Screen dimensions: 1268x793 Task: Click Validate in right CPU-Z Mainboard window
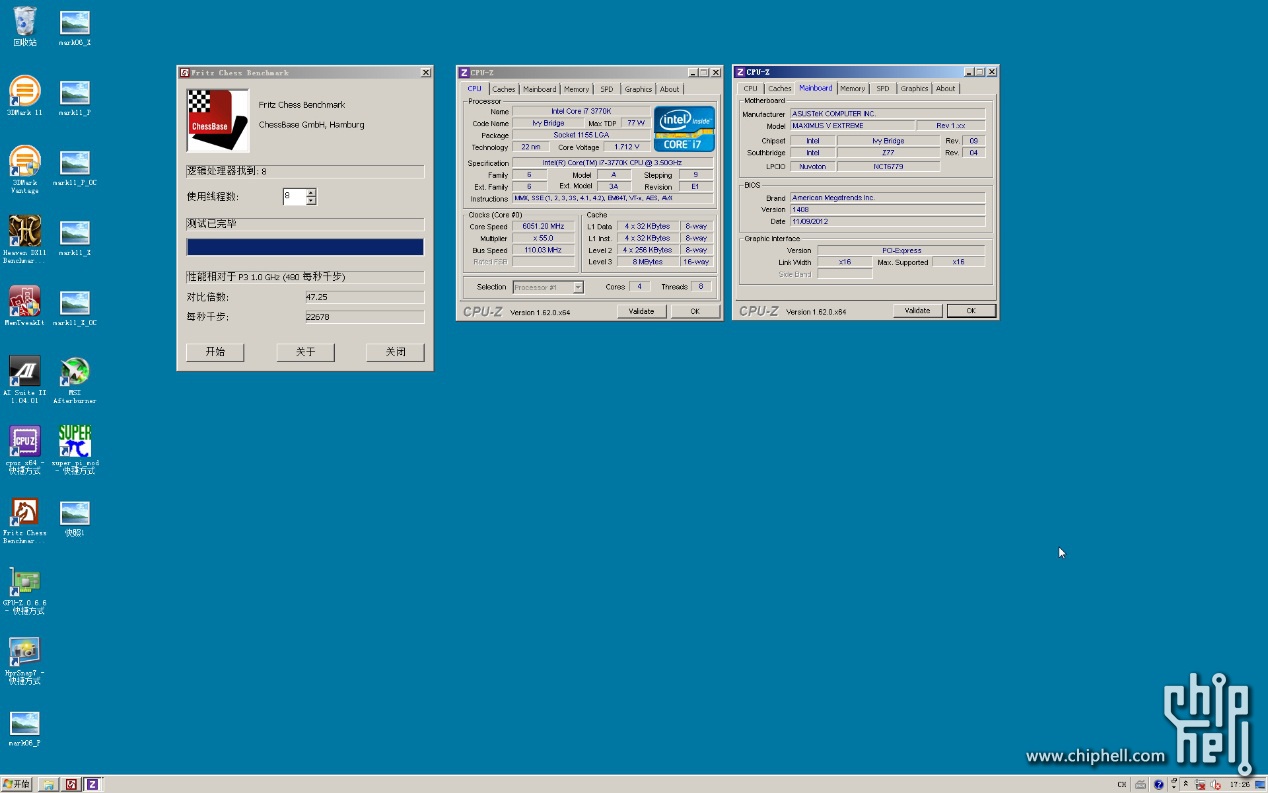coord(917,311)
